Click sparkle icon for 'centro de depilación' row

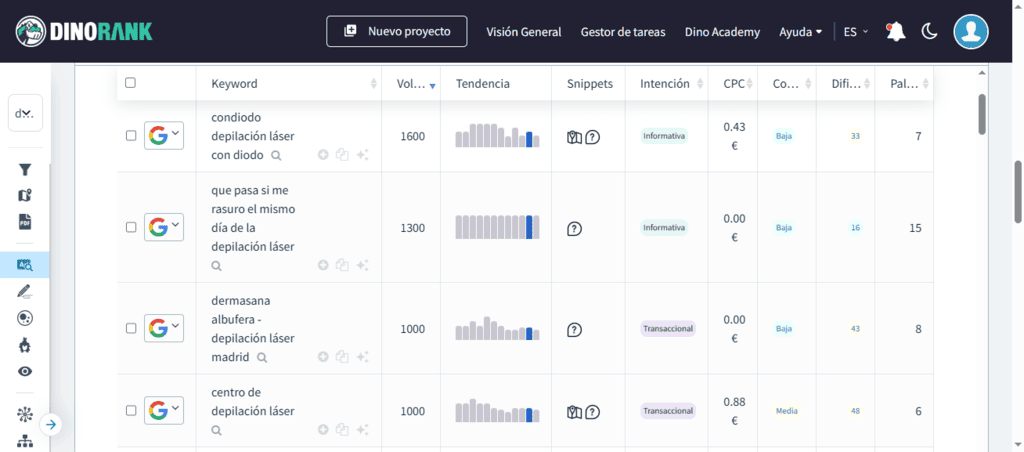pos(362,429)
